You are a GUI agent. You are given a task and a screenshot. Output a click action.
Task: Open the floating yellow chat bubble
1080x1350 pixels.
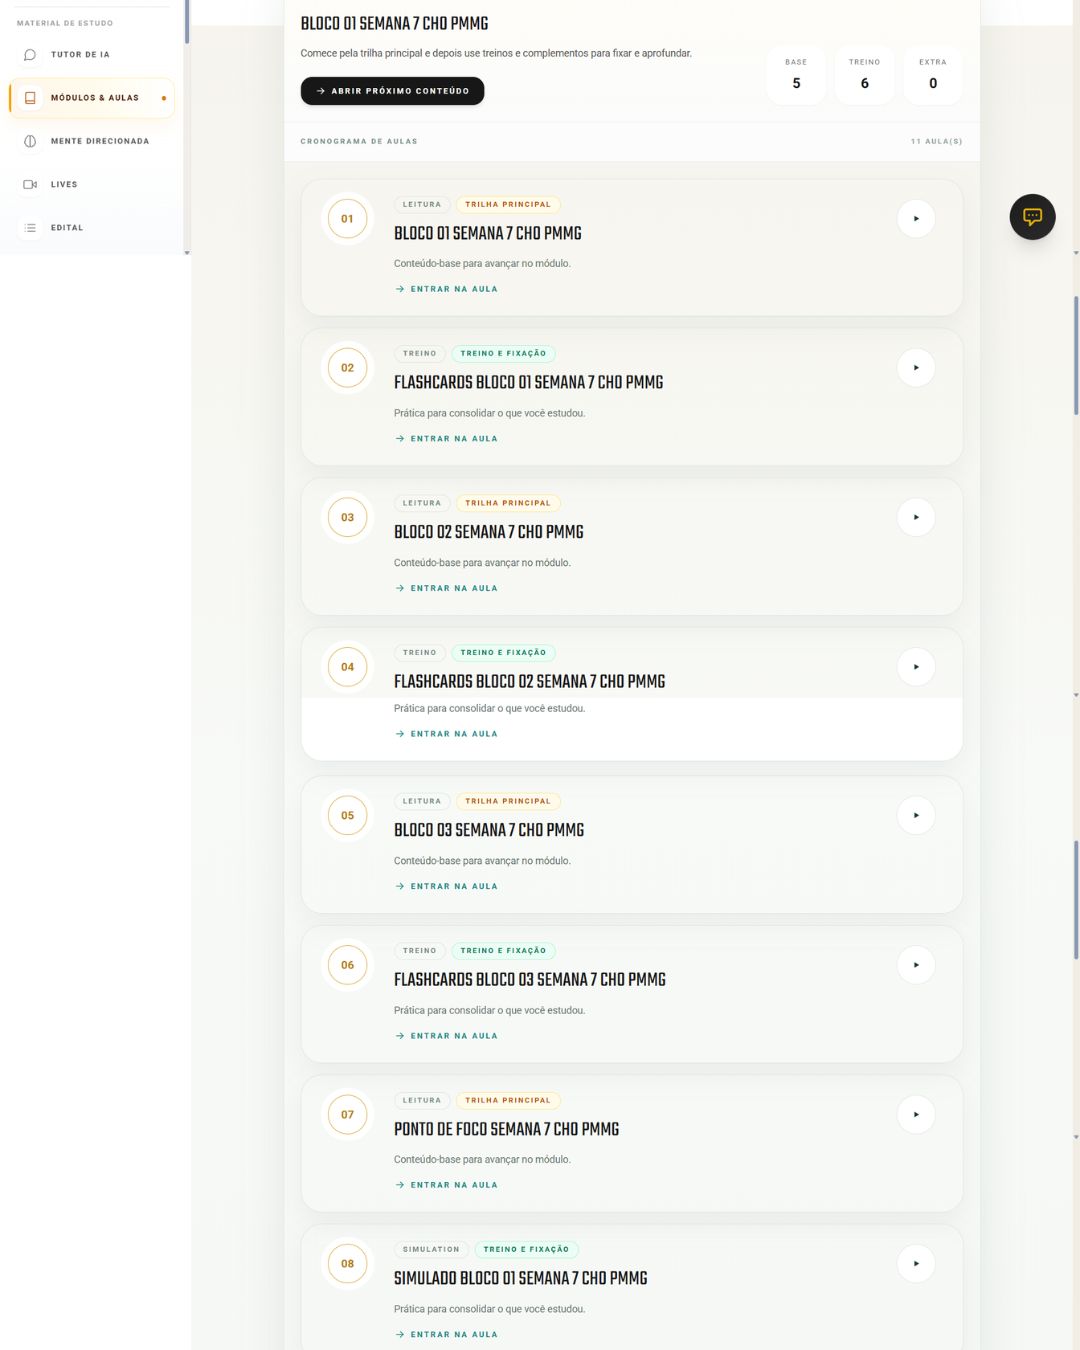1032,217
